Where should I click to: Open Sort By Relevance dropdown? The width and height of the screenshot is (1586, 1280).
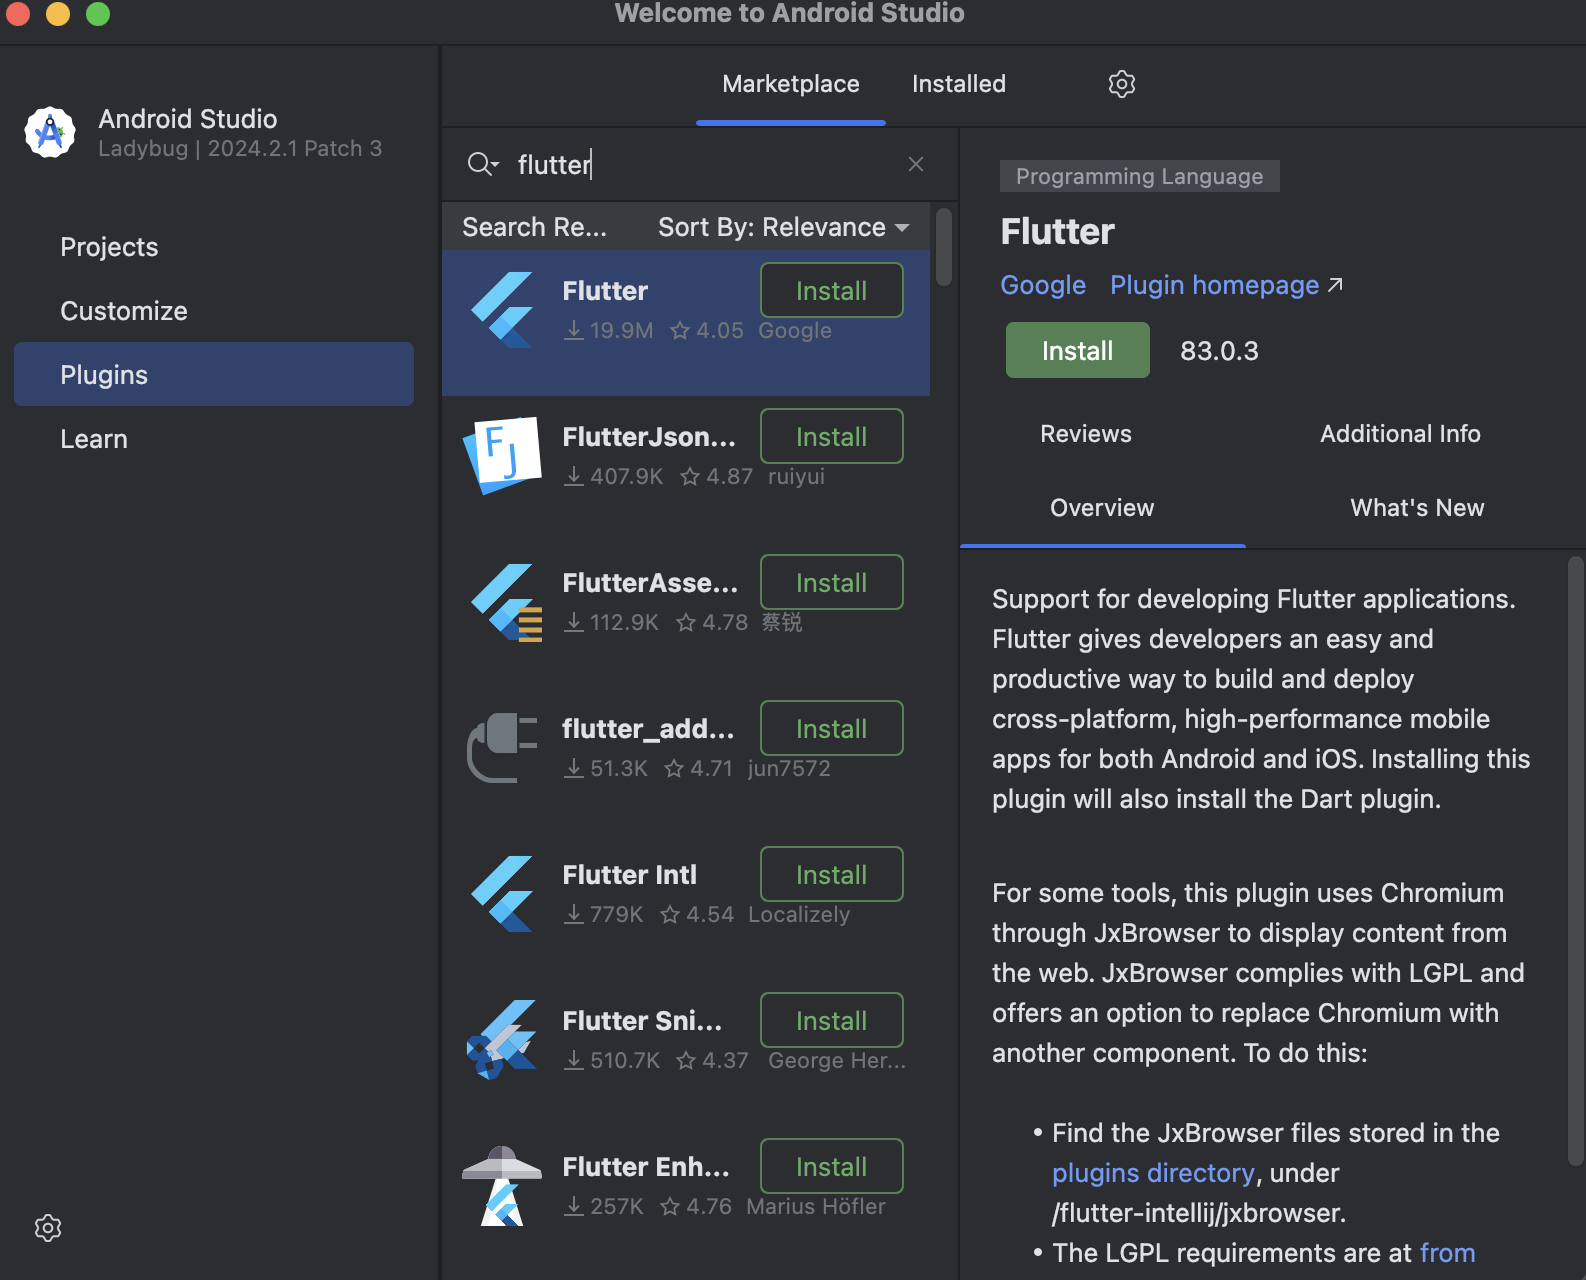[x=784, y=227]
